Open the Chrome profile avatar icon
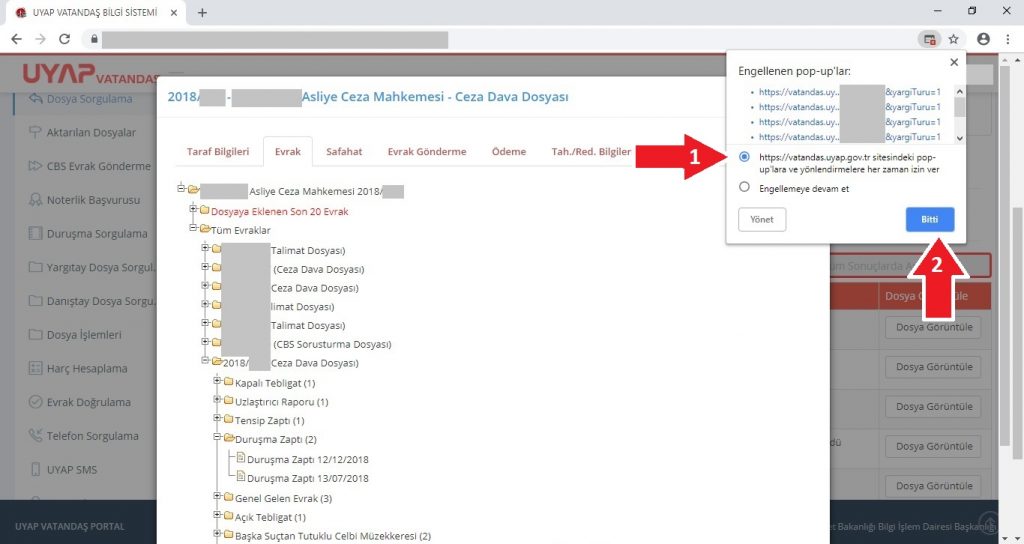This screenshot has width=1024, height=544. tap(983, 39)
